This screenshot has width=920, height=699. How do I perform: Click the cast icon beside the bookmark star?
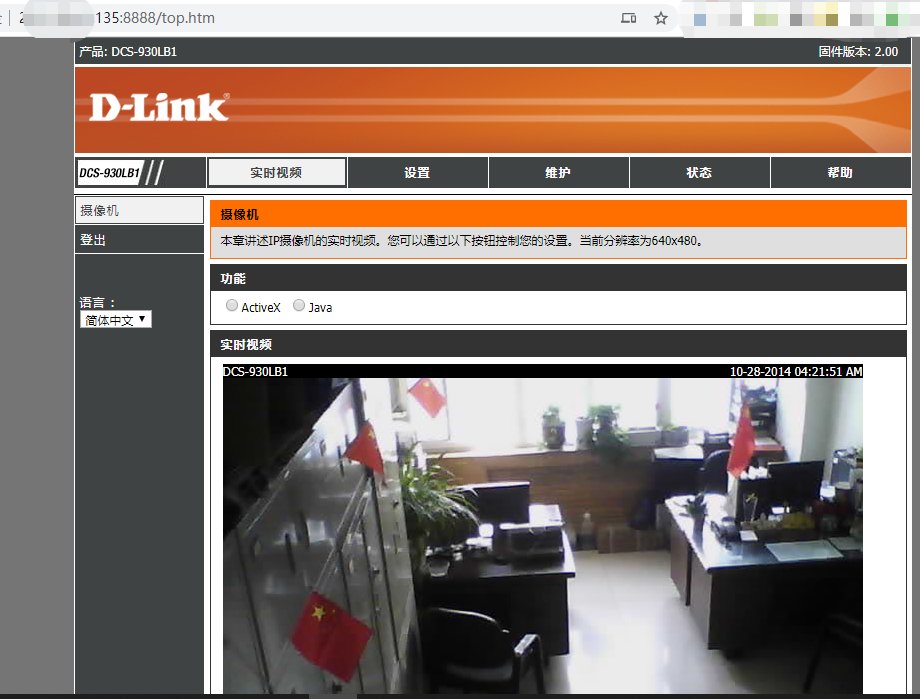[x=628, y=18]
